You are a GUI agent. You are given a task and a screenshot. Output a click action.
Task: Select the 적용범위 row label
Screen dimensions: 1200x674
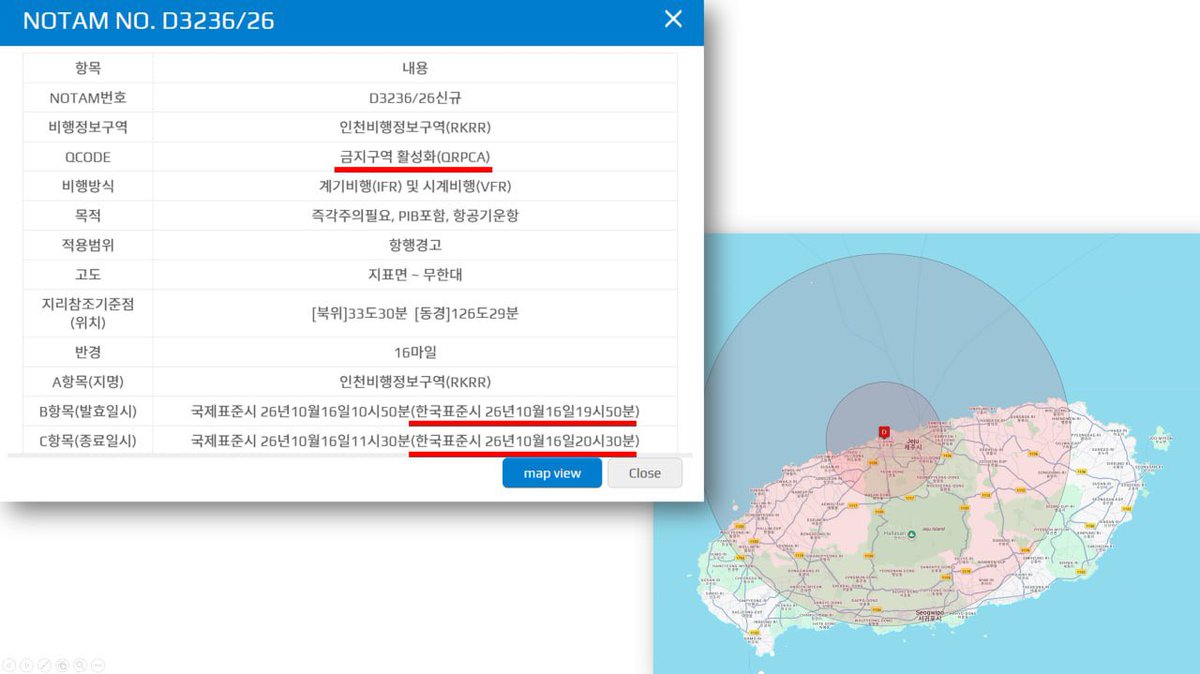tap(88, 245)
